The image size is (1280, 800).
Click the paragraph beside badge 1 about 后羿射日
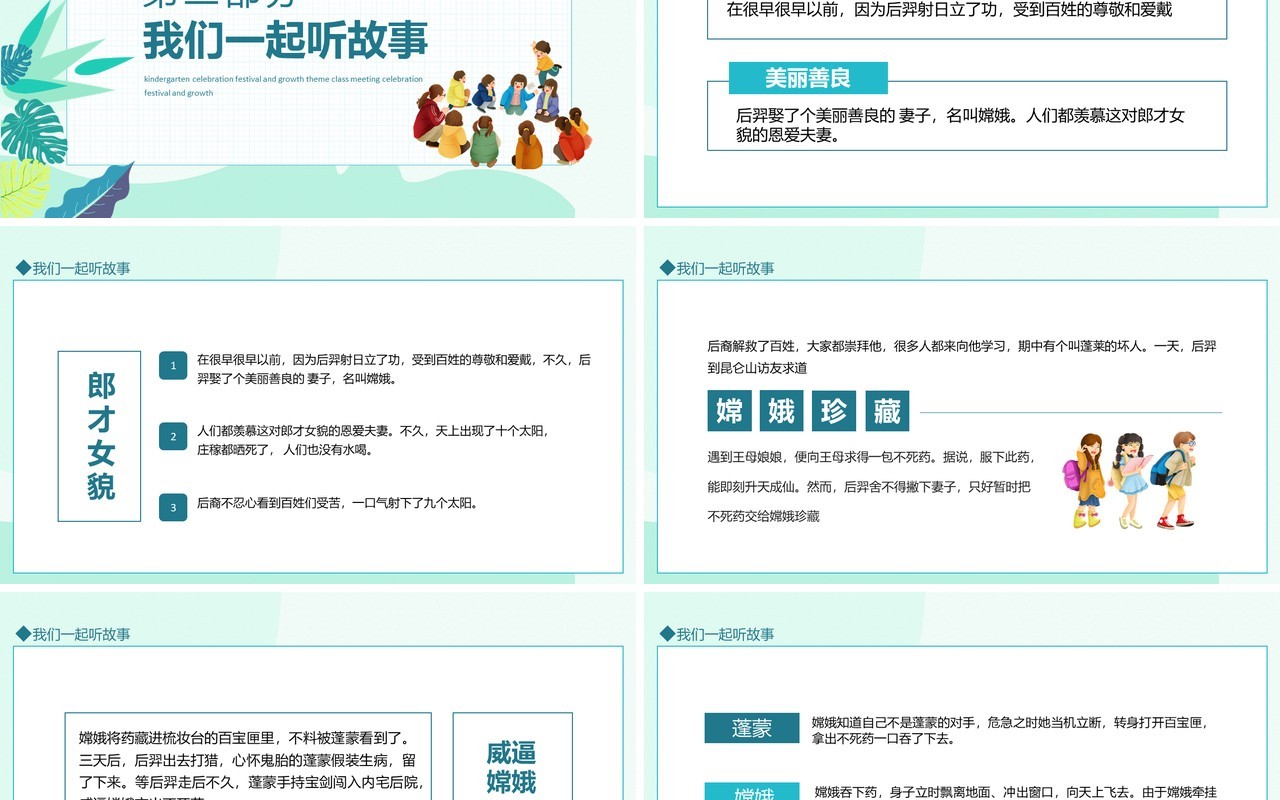394,369
